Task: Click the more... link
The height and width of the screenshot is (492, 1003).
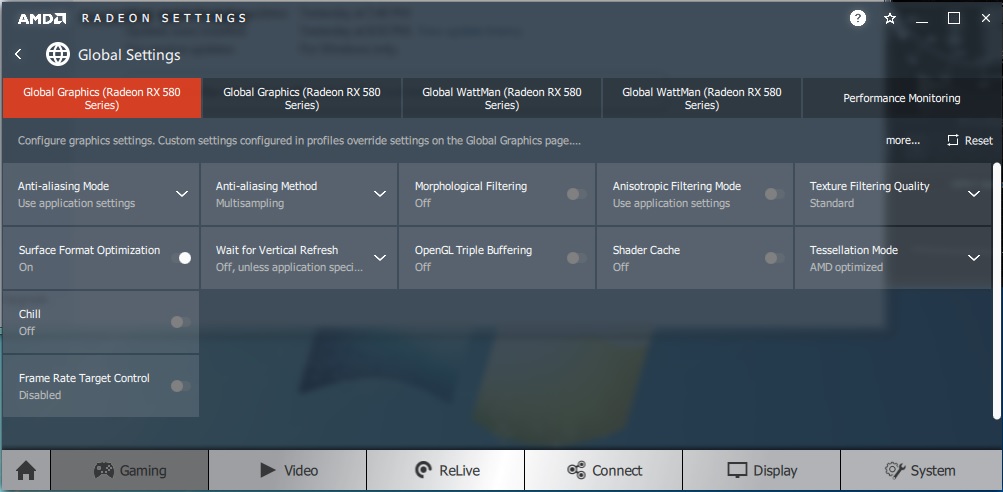Action: coord(902,141)
